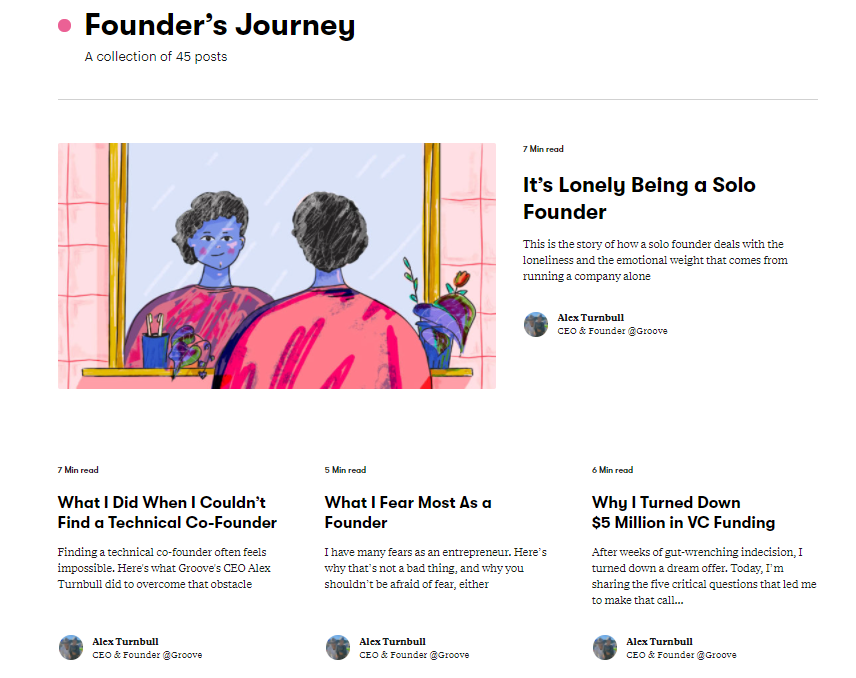The image size is (856, 678).
Task: Click Alex Turnbull name under Technical Co-Founder post
Action: coord(125,642)
